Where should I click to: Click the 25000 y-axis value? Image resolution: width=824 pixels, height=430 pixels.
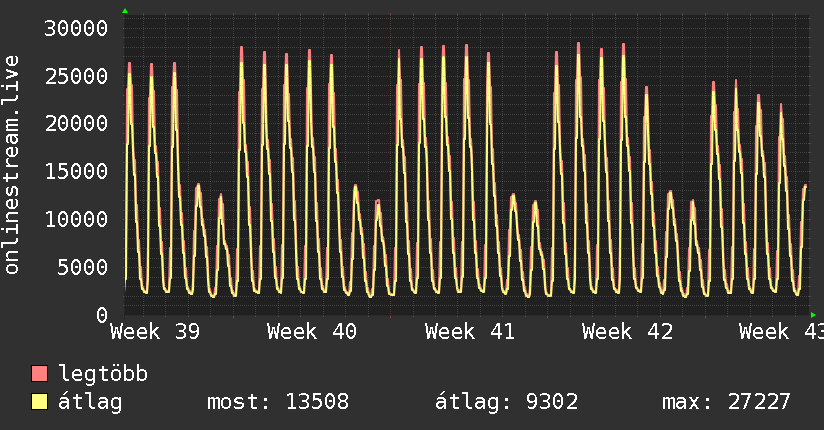point(76,77)
